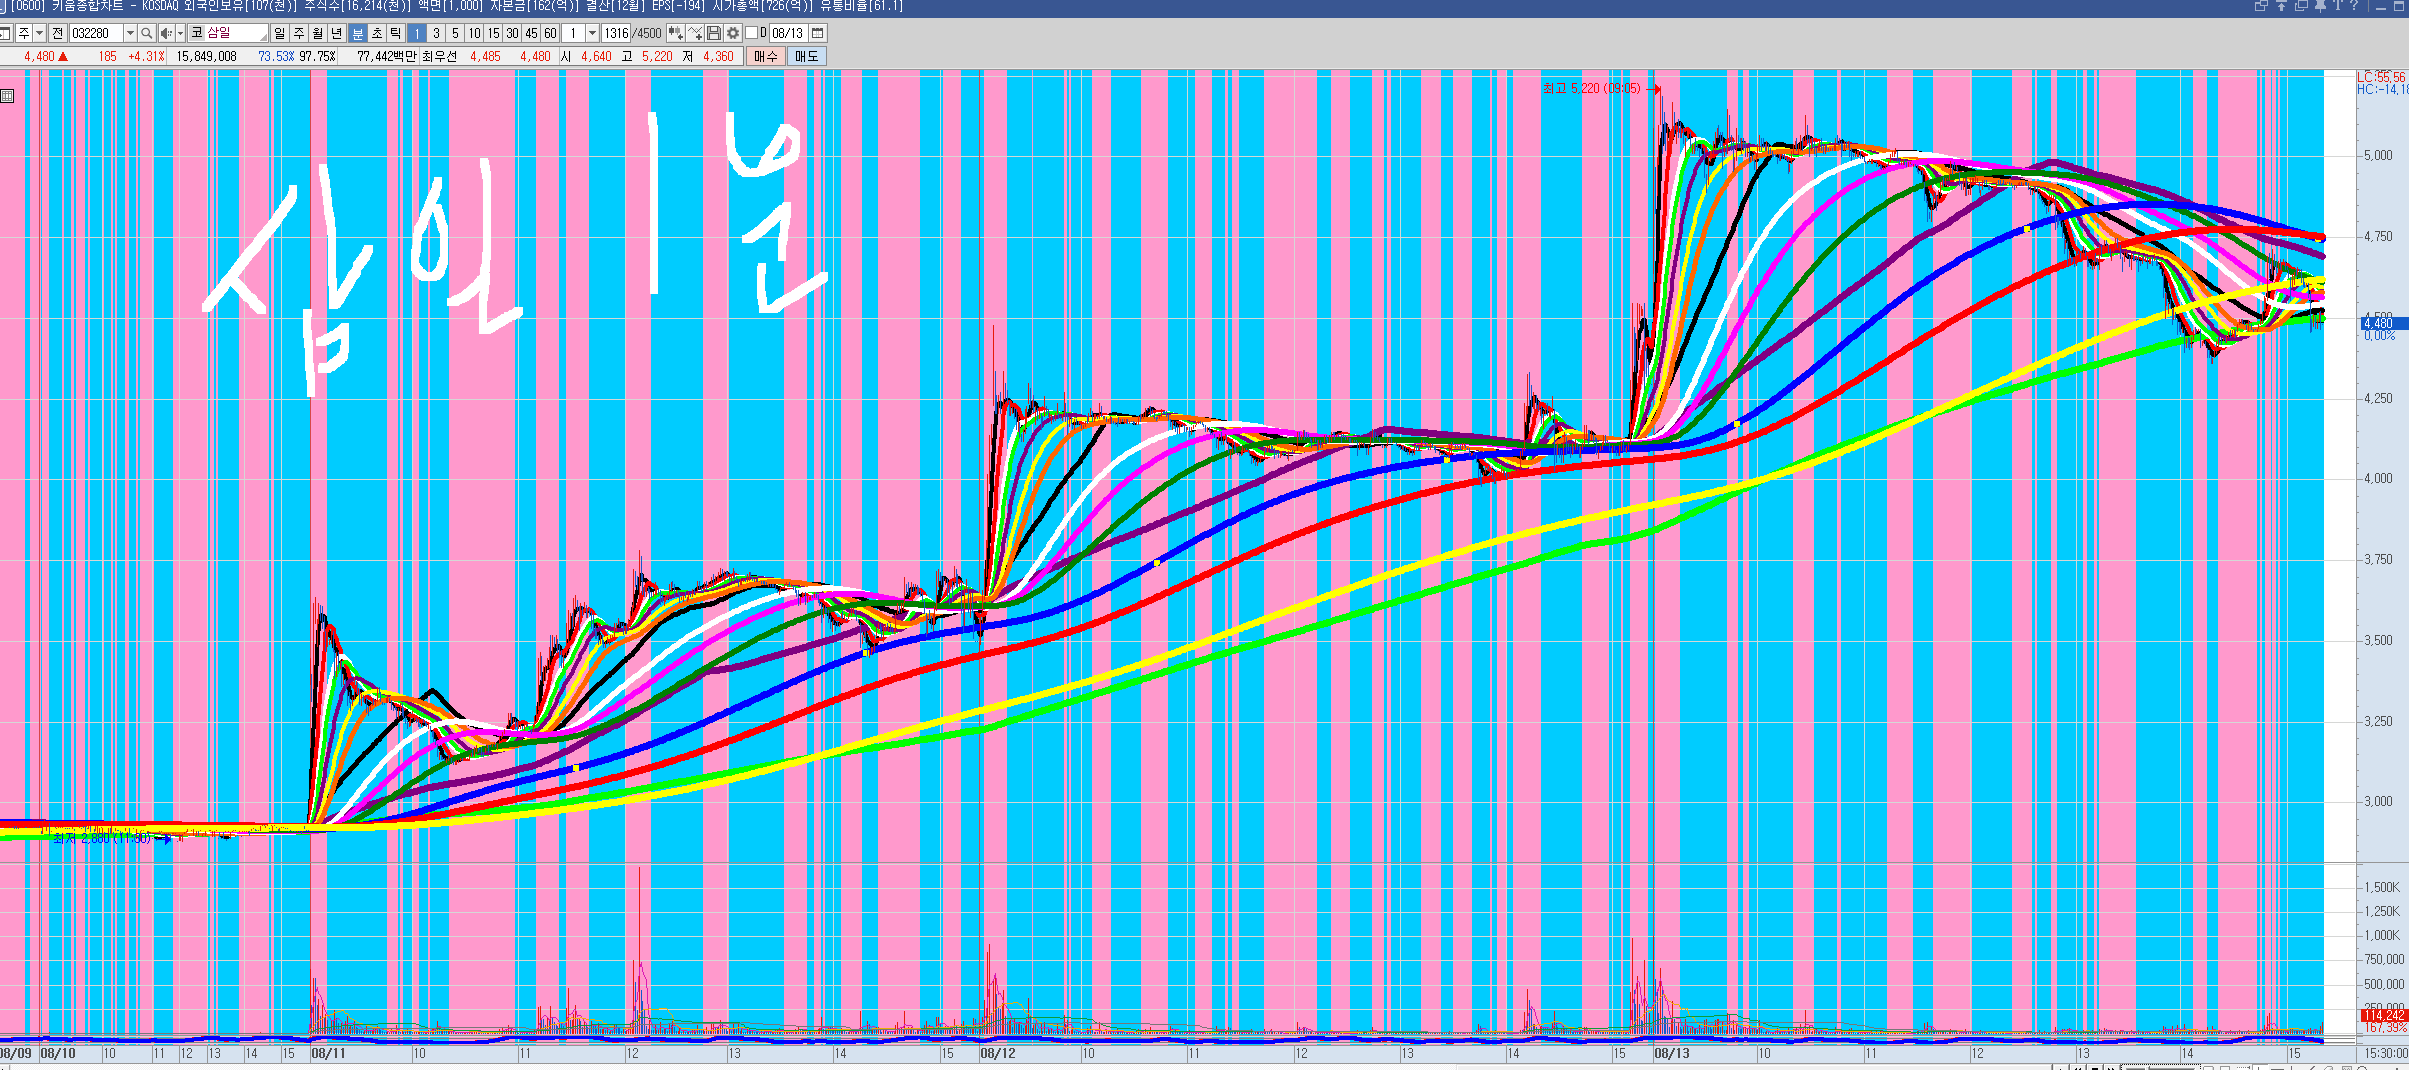Open help question mark icon in title bar
Image resolution: width=2409 pixels, height=1070 pixels.
(x=2354, y=6)
